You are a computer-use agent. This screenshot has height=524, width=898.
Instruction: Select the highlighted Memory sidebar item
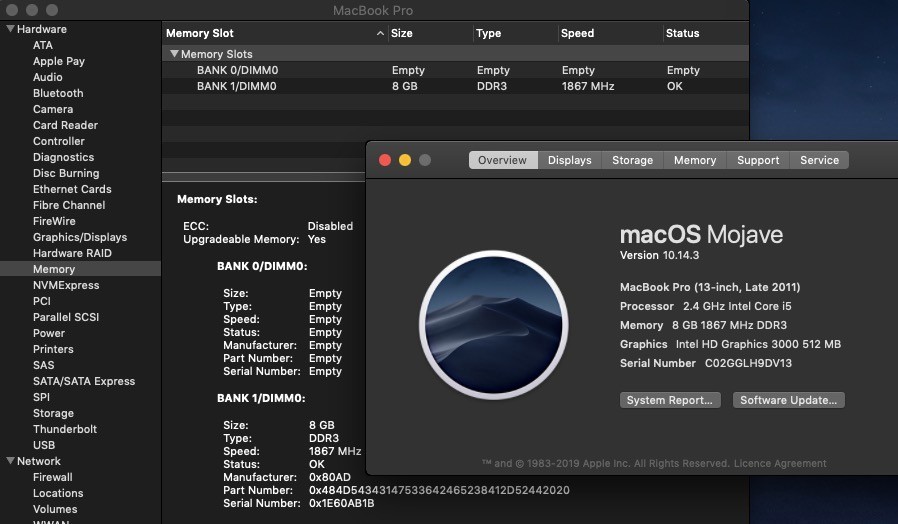80,269
